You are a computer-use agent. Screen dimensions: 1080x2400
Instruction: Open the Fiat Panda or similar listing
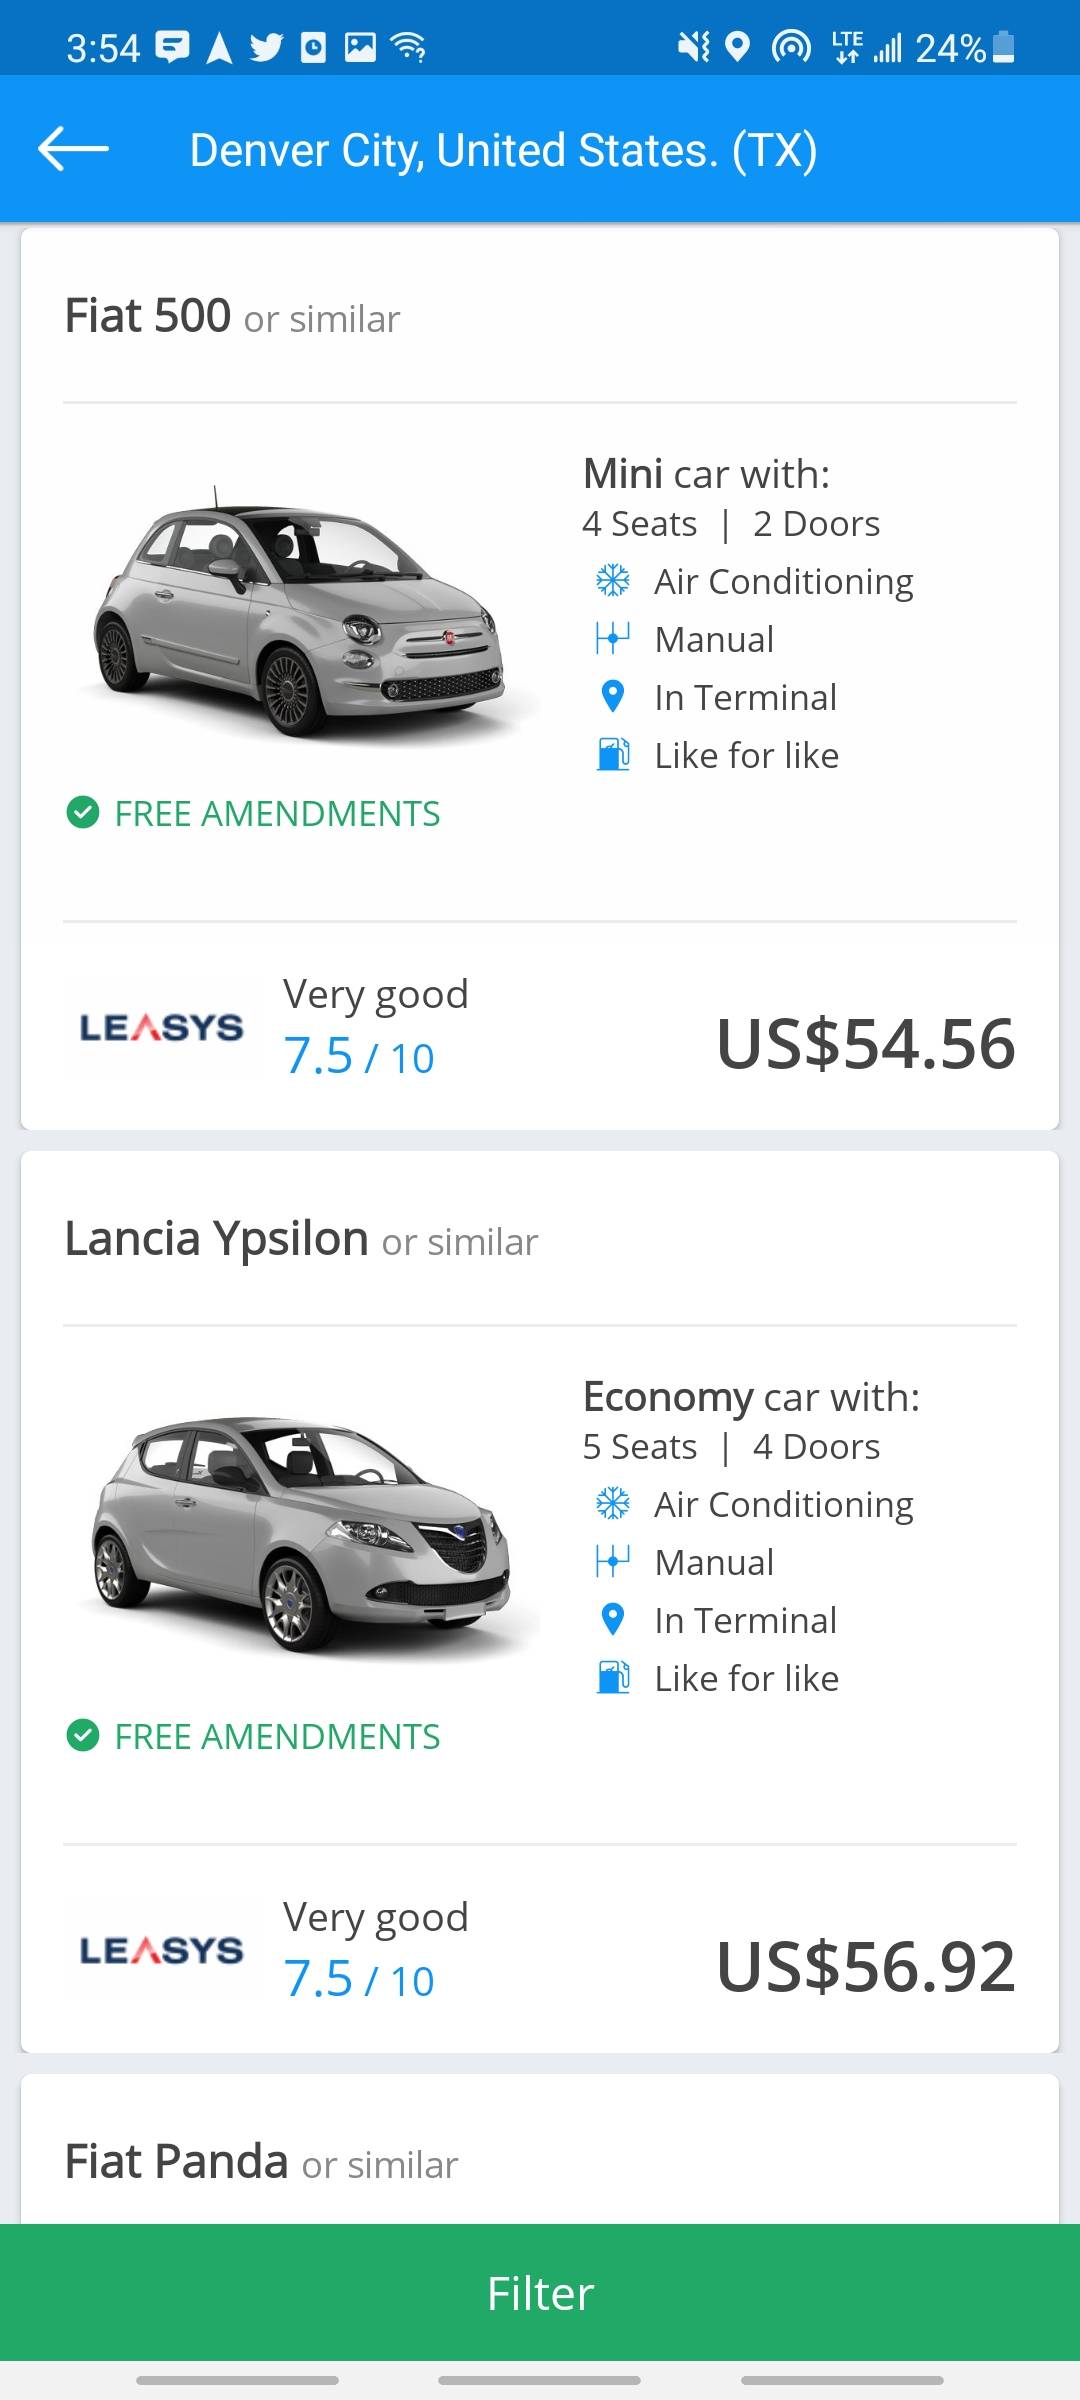261,2162
